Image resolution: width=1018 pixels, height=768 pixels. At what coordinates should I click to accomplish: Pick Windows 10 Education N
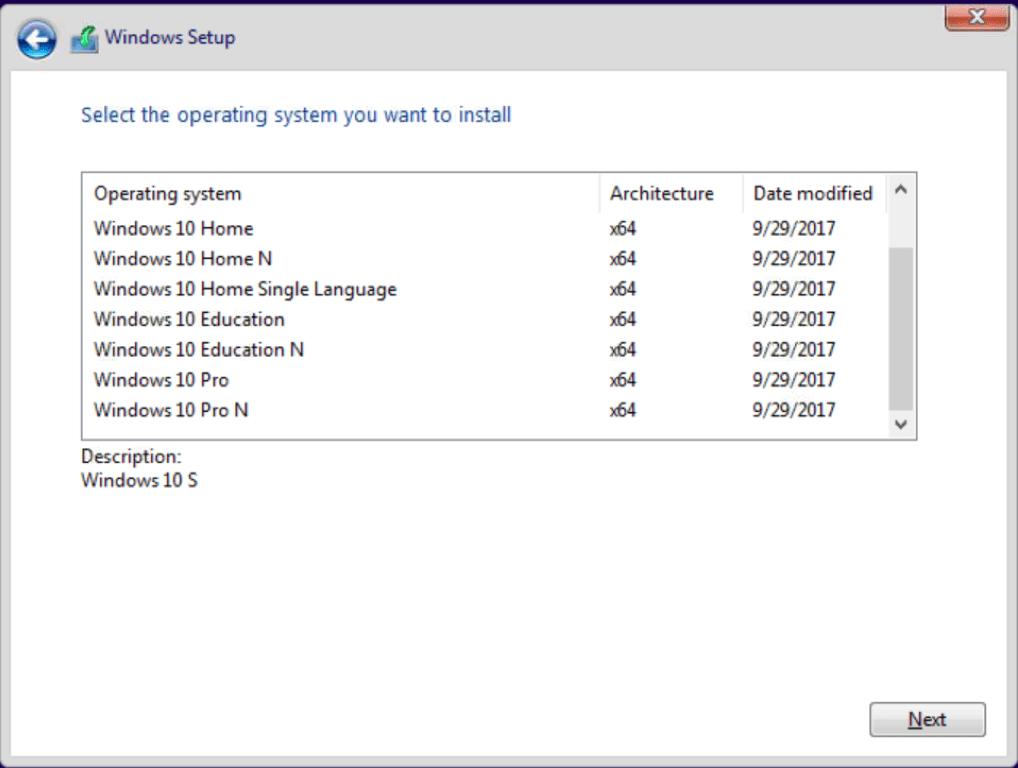pyautogui.click(x=198, y=349)
